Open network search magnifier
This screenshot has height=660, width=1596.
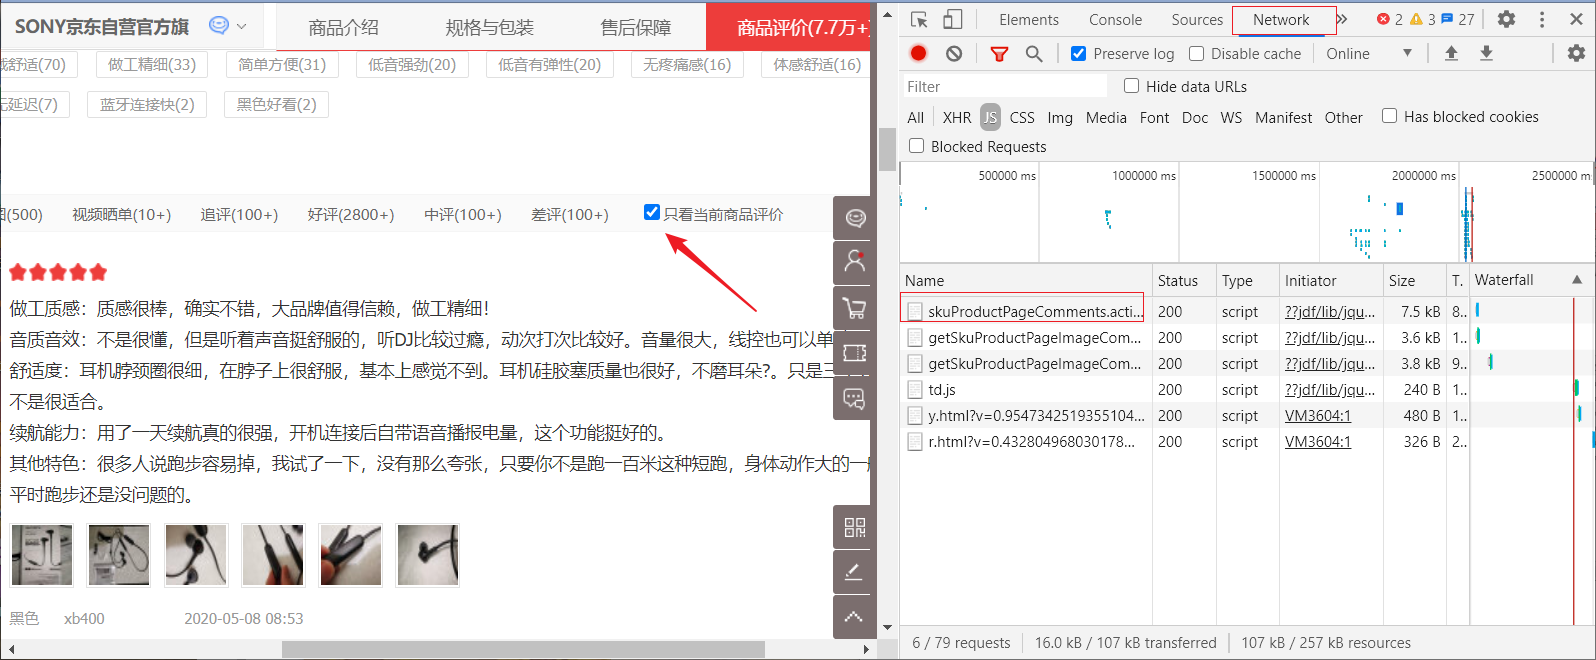[1034, 54]
